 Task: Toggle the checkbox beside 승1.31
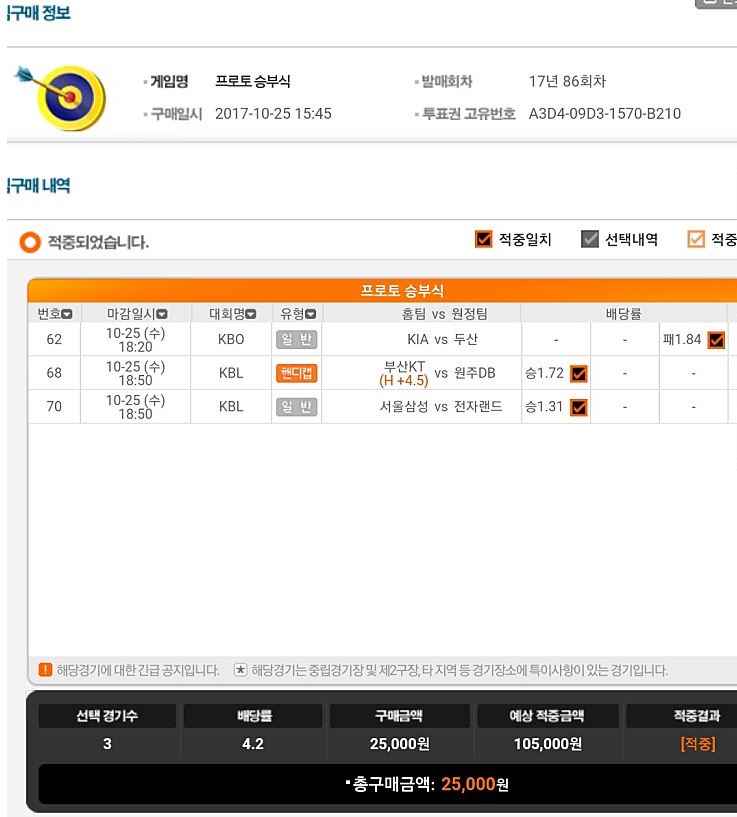tap(579, 407)
